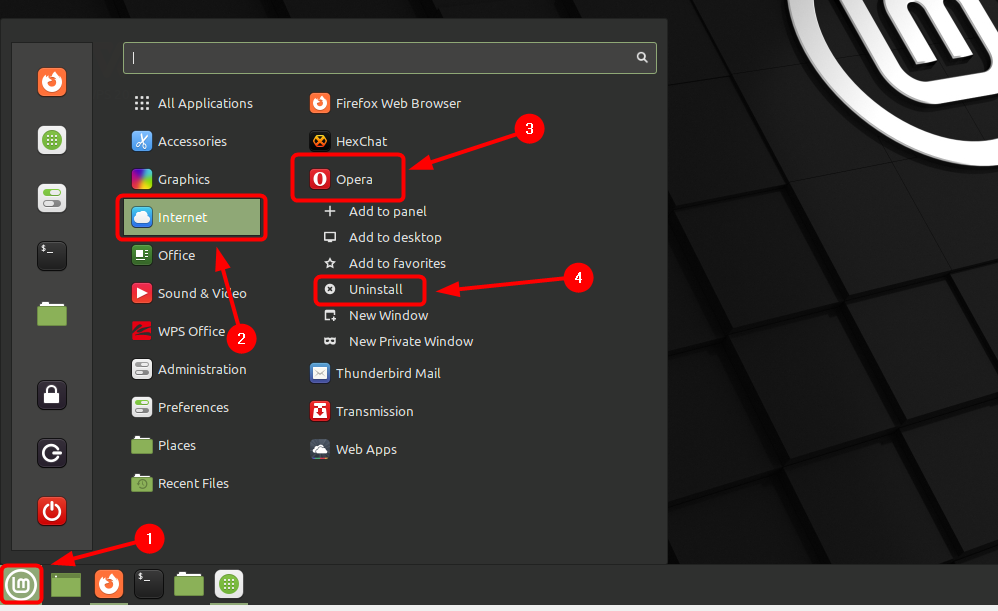Viewport: 998px width, 611px height.
Task: Open System Settings toggle icon in sidebar
Action: (x=52, y=198)
